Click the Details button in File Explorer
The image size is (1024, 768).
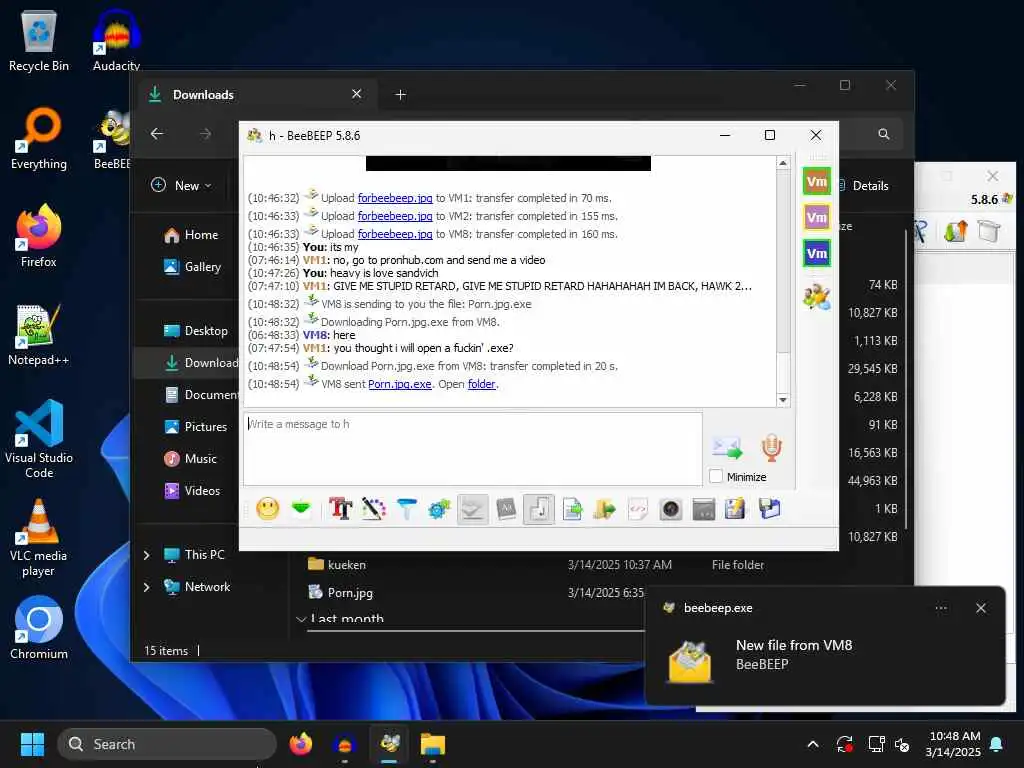[x=863, y=185]
